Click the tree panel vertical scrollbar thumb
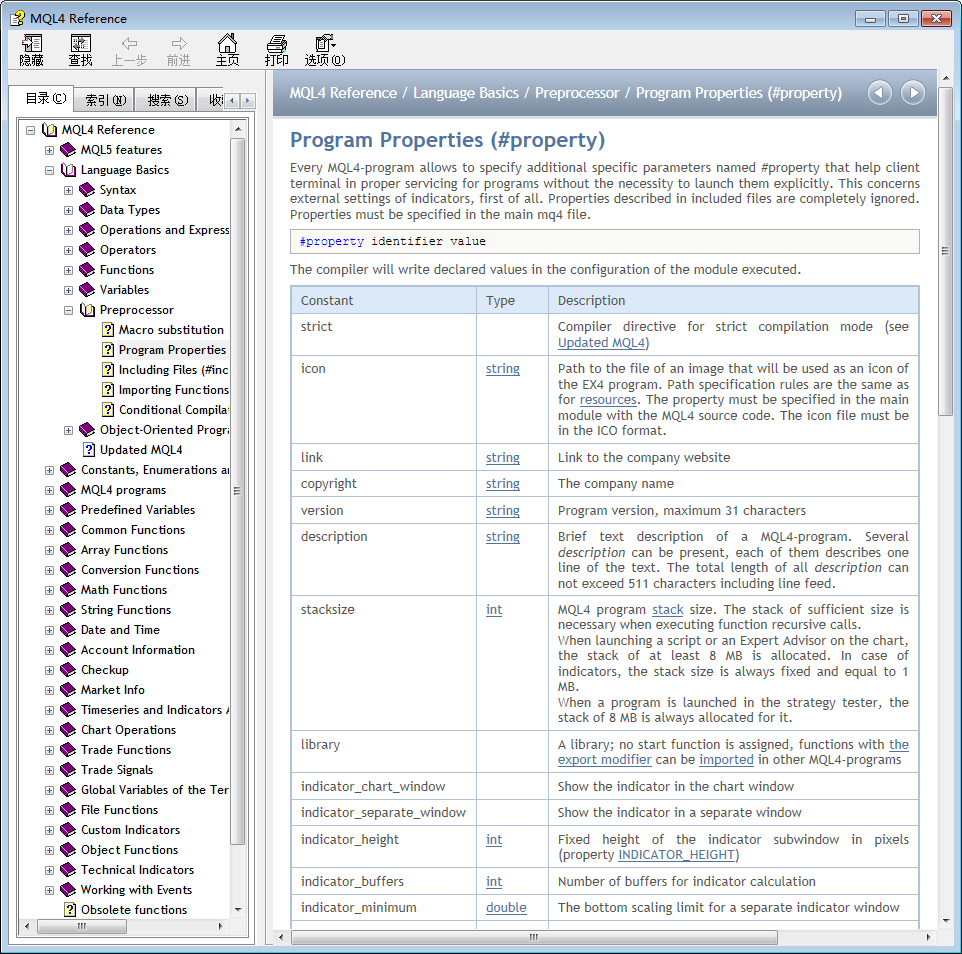The height and width of the screenshot is (954, 962). [237, 491]
